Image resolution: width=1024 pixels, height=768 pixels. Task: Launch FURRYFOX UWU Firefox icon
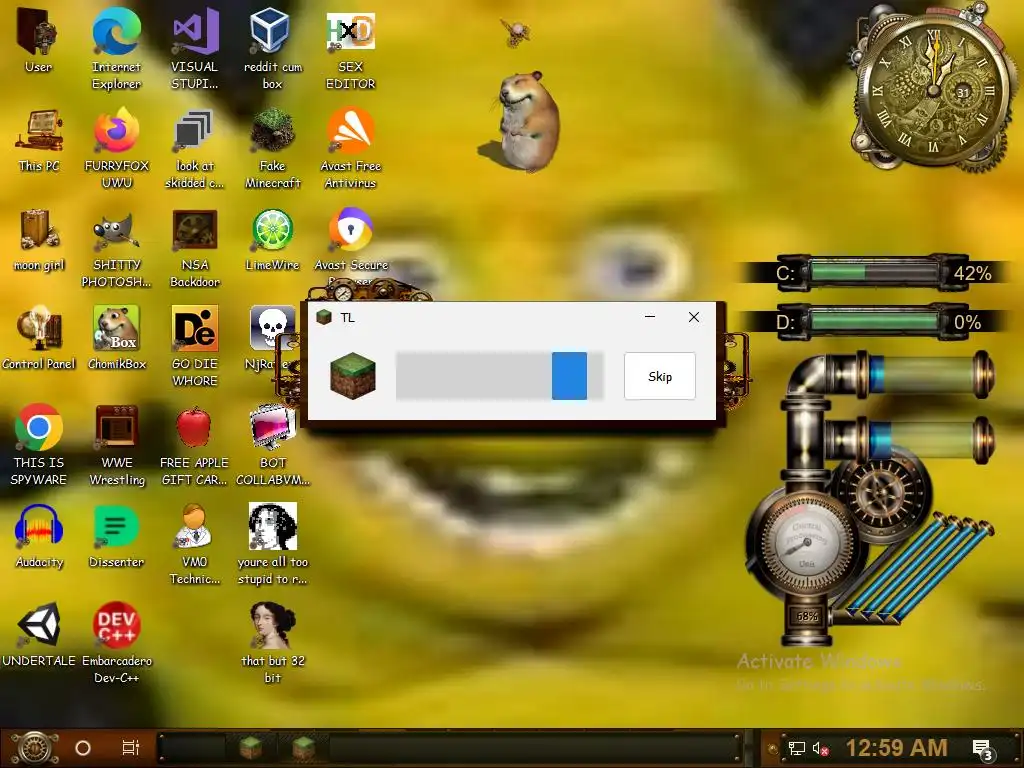pos(116,148)
